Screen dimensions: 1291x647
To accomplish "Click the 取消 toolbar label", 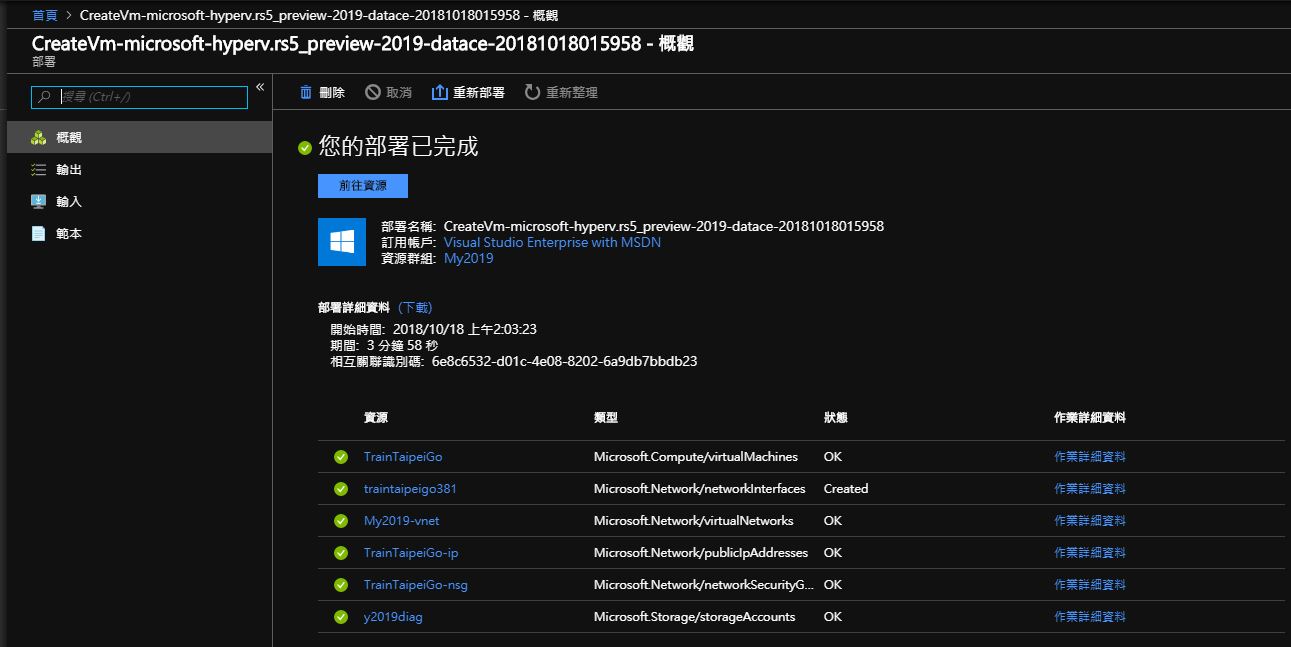I will point(399,92).
